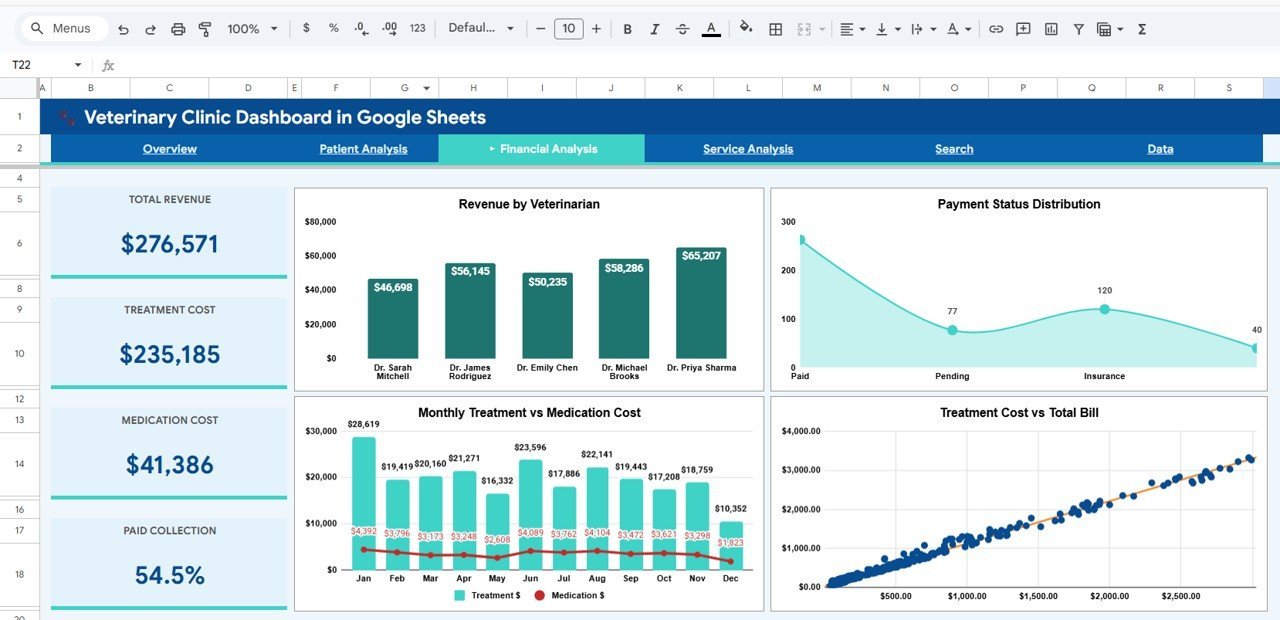Print the spreadsheet
1280x620 pixels.
click(x=177, y=28)
